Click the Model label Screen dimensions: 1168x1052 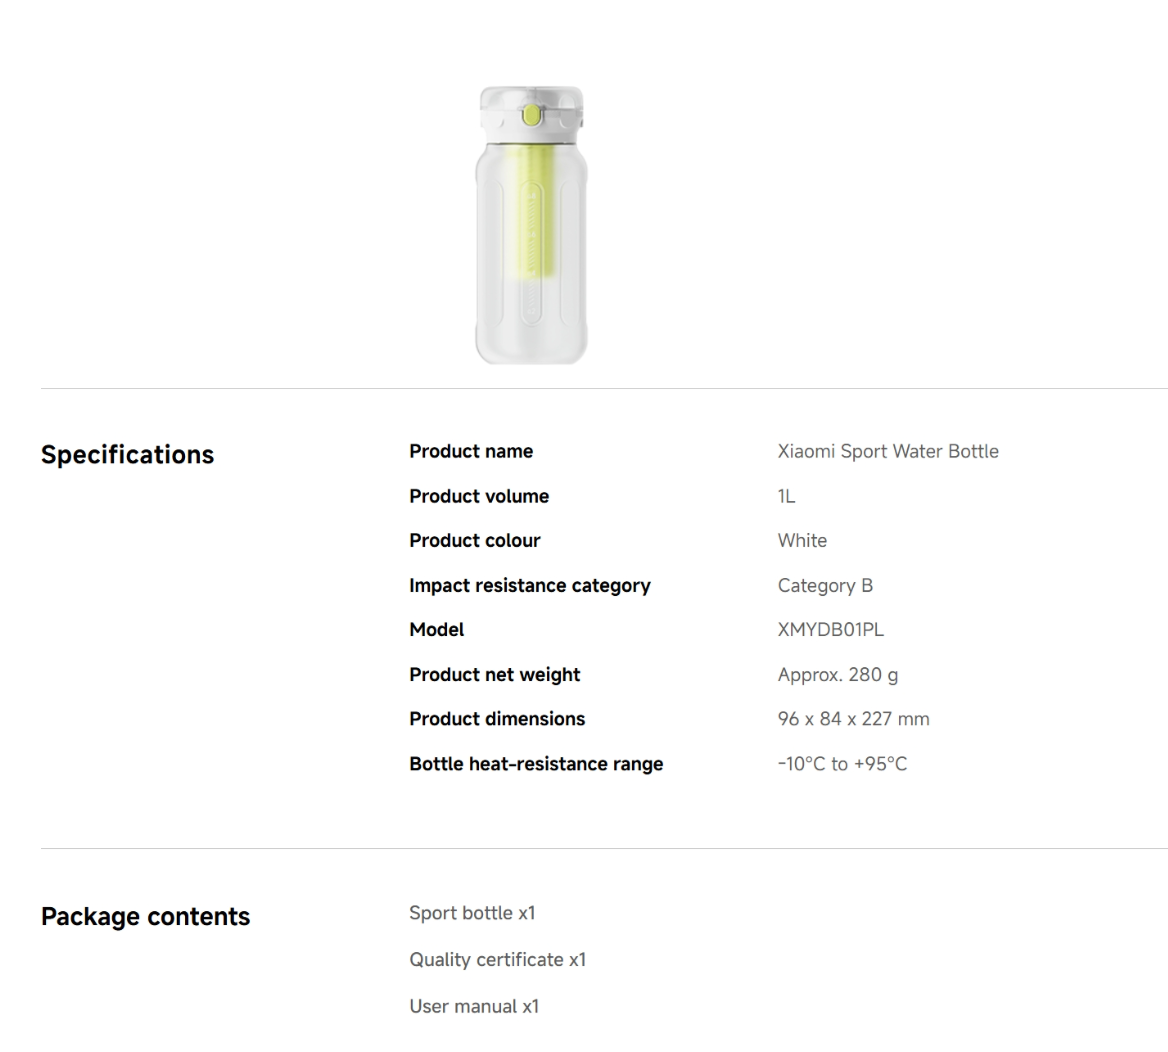(437, 629)
